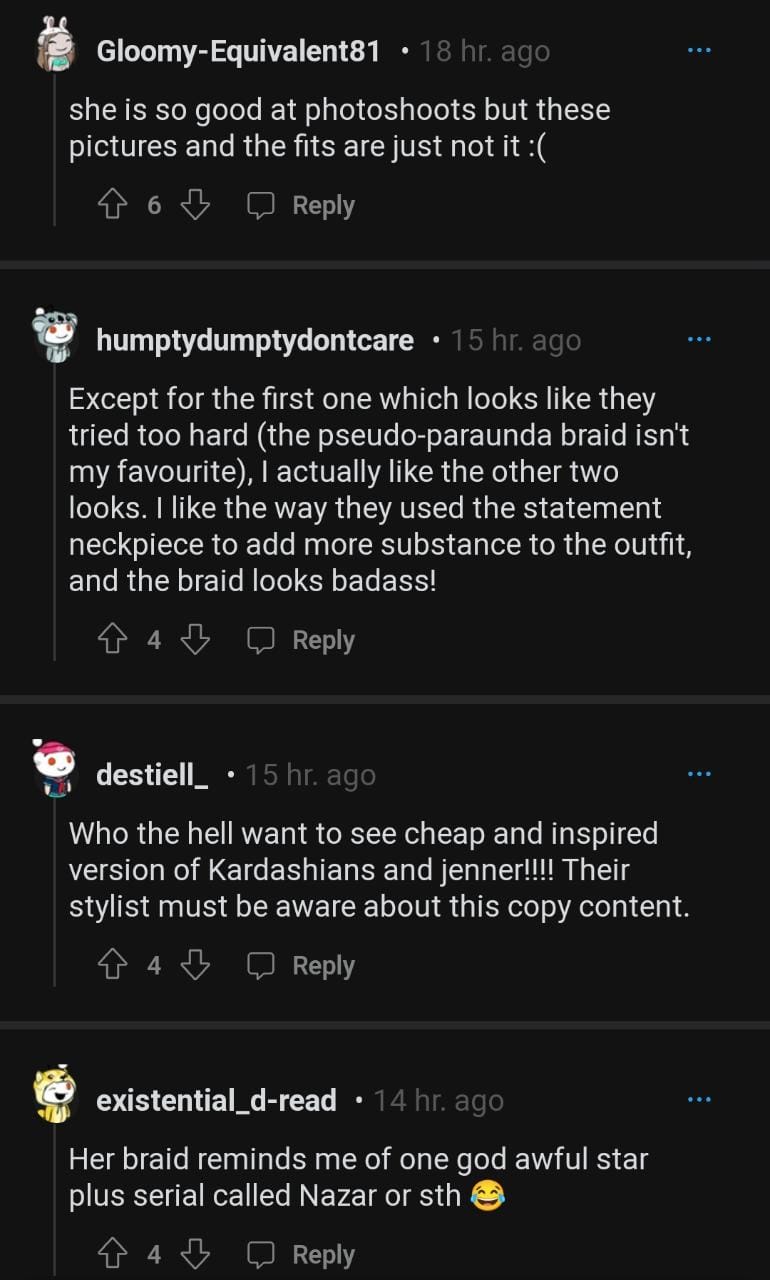Downvote destiell_'s Kardashians comment
770x1280 pixels.
coord(196,965)
